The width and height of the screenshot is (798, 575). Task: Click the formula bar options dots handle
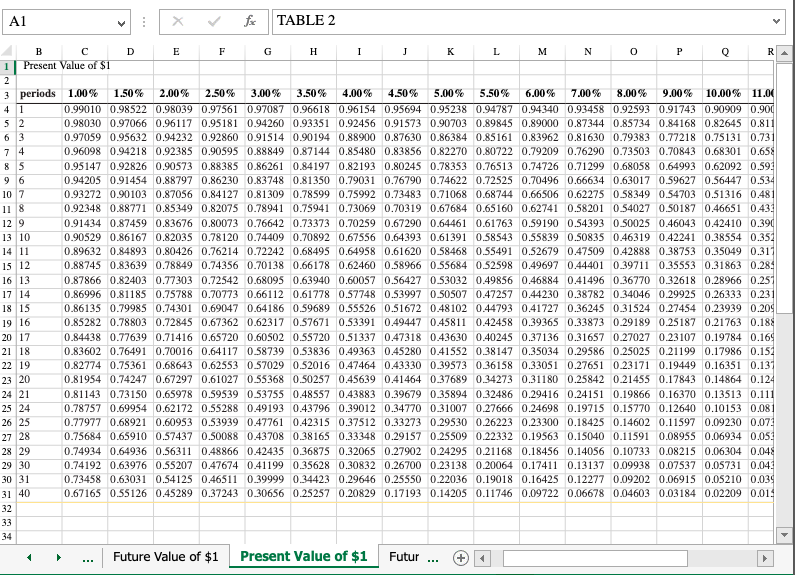(145, 22)
